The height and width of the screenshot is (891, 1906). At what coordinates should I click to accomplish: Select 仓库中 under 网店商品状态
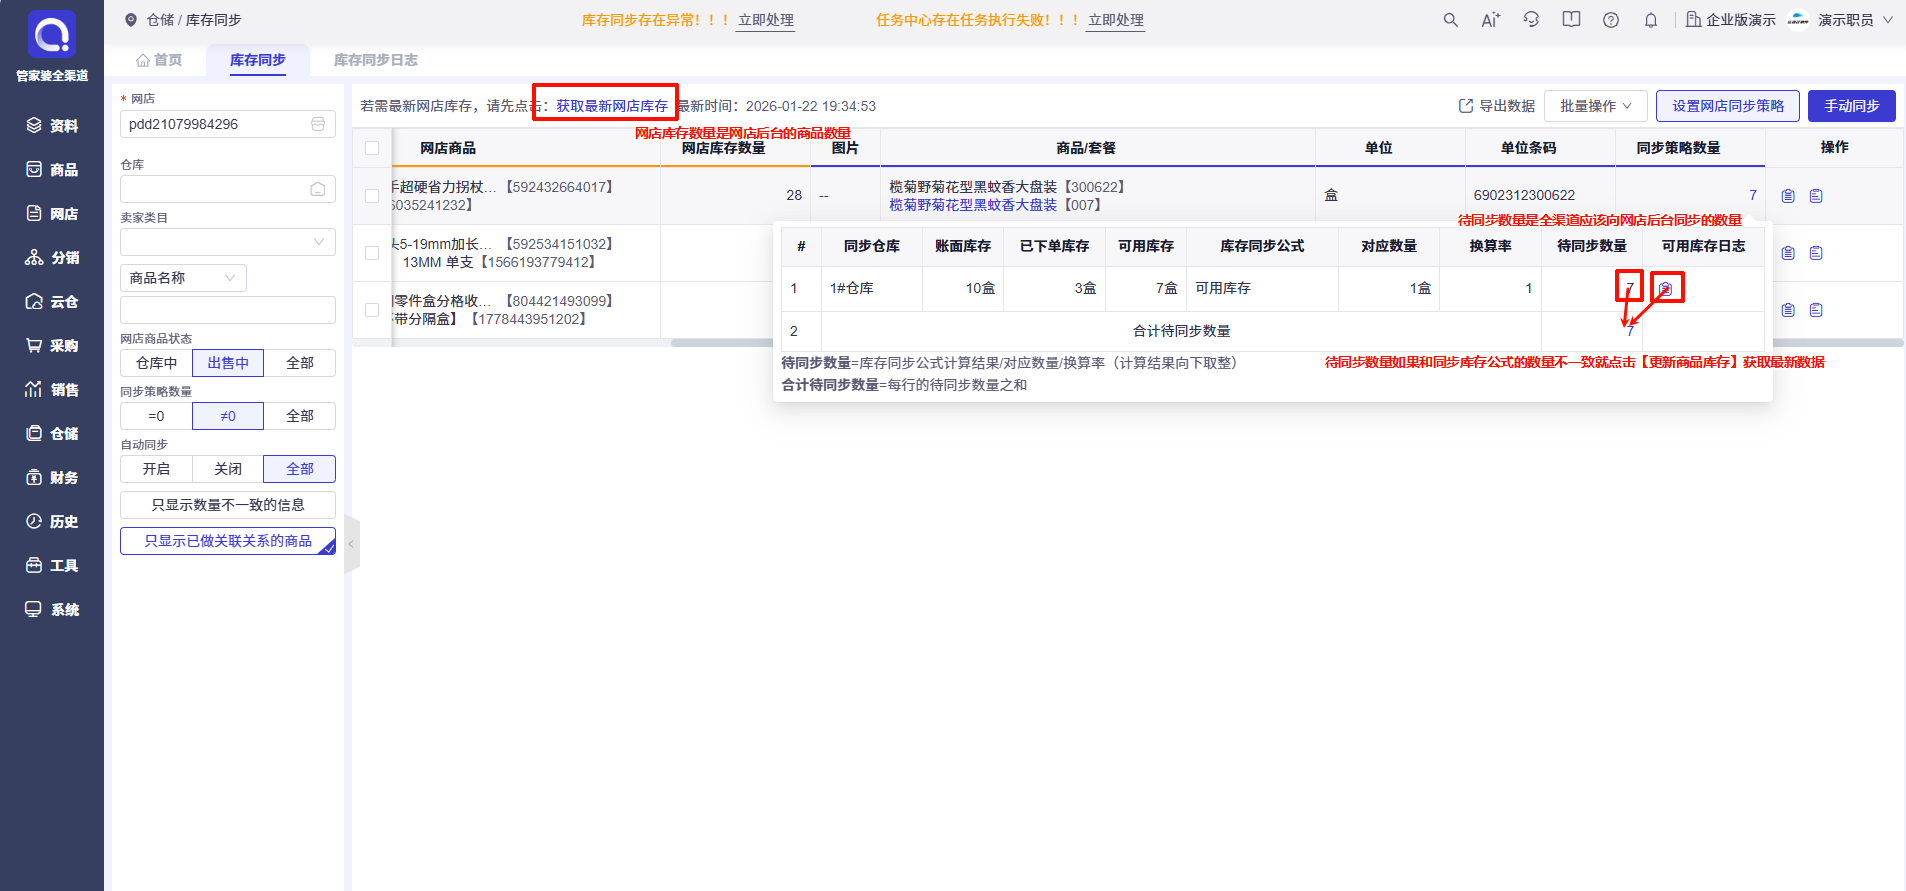(156, 363)
